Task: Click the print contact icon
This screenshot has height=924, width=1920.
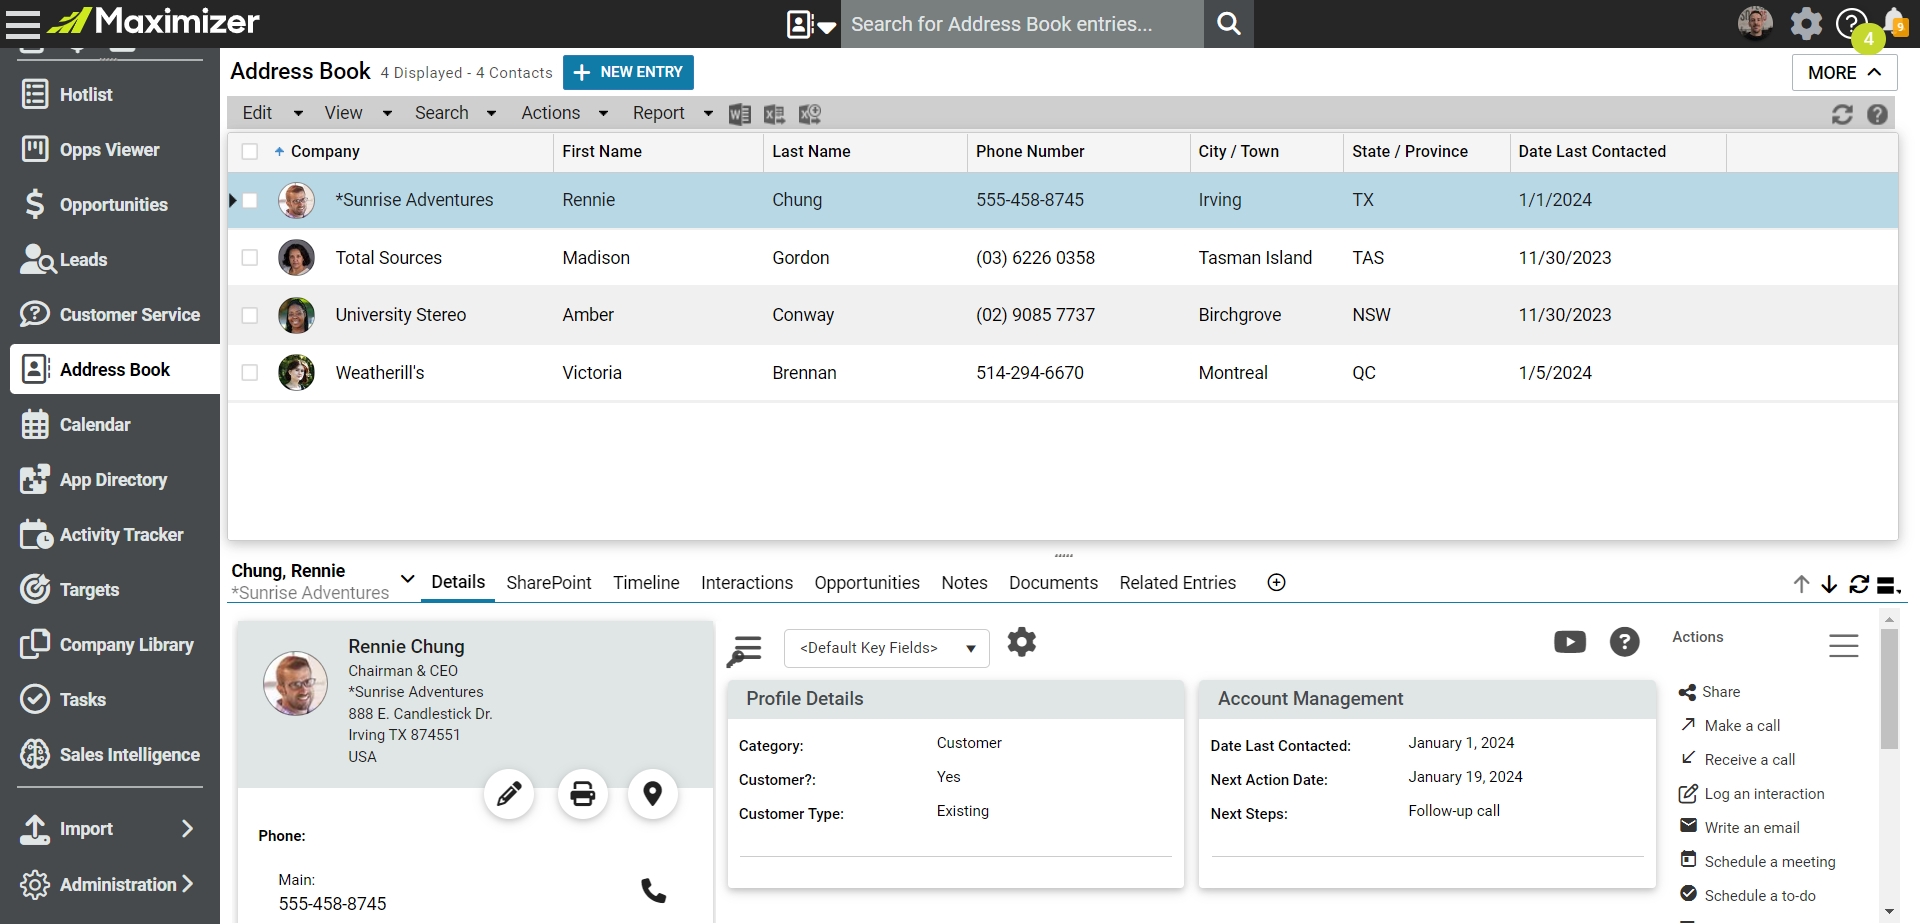Action: pyautogui.click(x=582, y=794)
